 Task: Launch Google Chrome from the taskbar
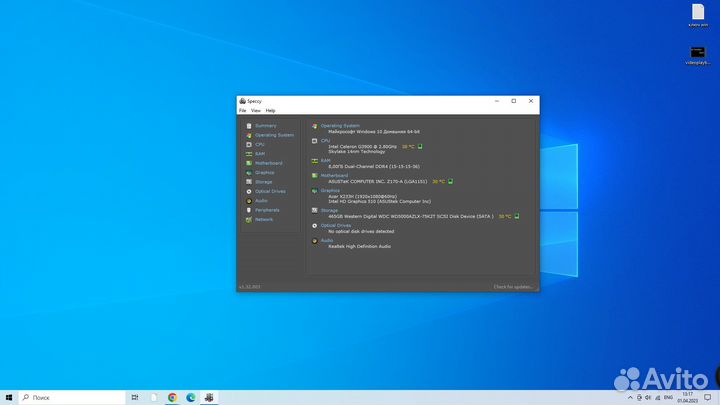click(x=172, y=398)
